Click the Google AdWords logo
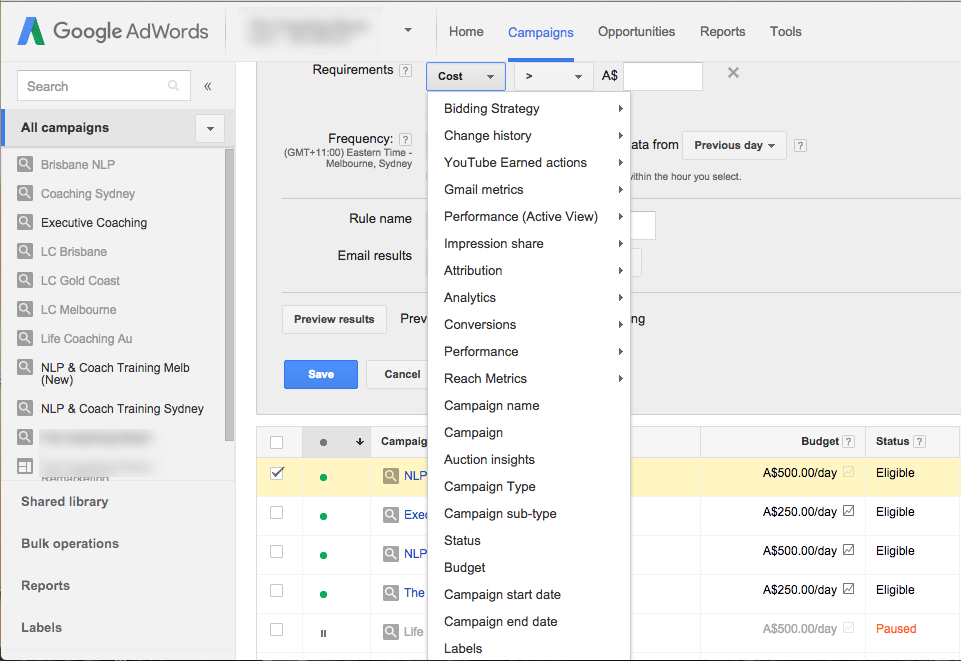Viewport: 961px width, 661px height. 113,31
